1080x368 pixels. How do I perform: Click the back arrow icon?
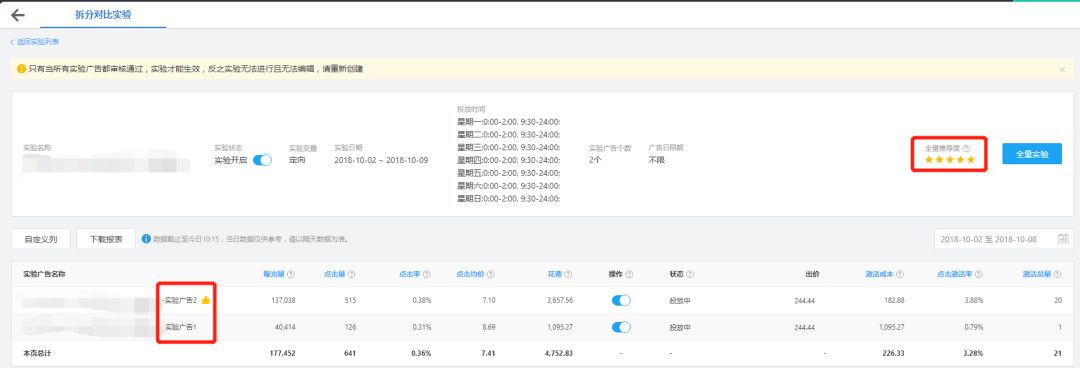pos(18,15)
